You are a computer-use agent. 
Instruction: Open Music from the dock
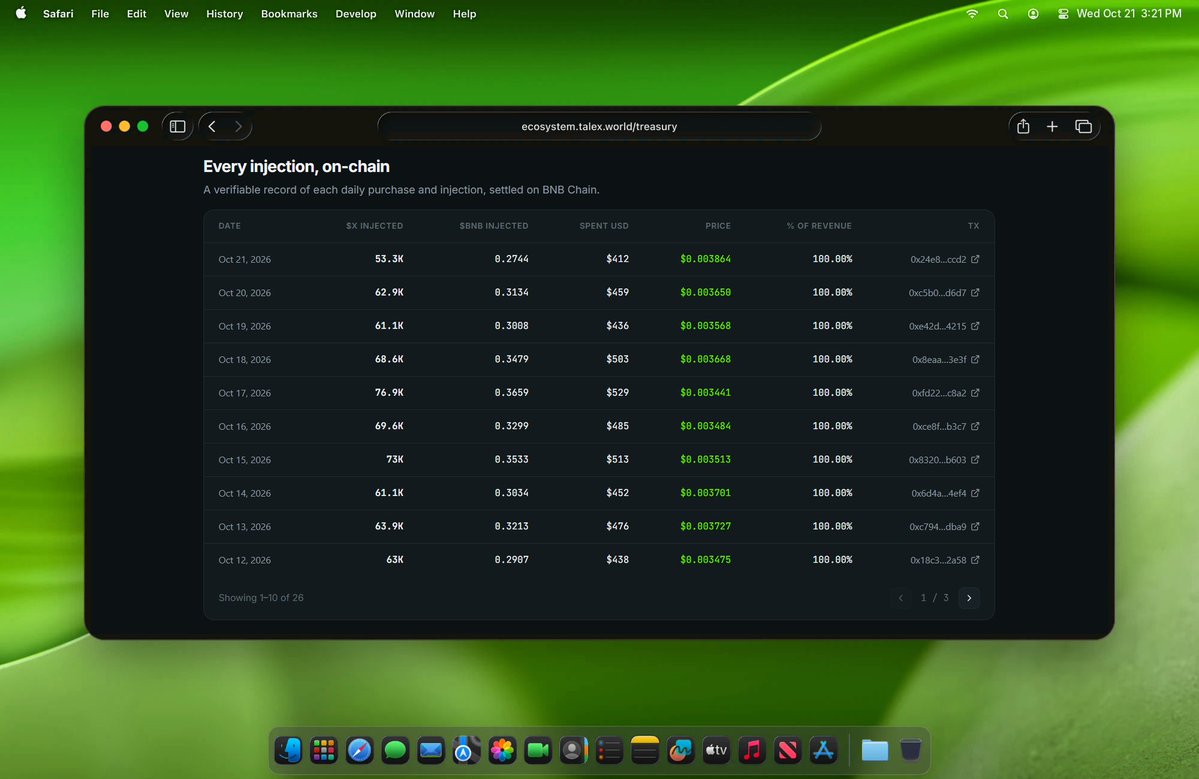[752, 750]
